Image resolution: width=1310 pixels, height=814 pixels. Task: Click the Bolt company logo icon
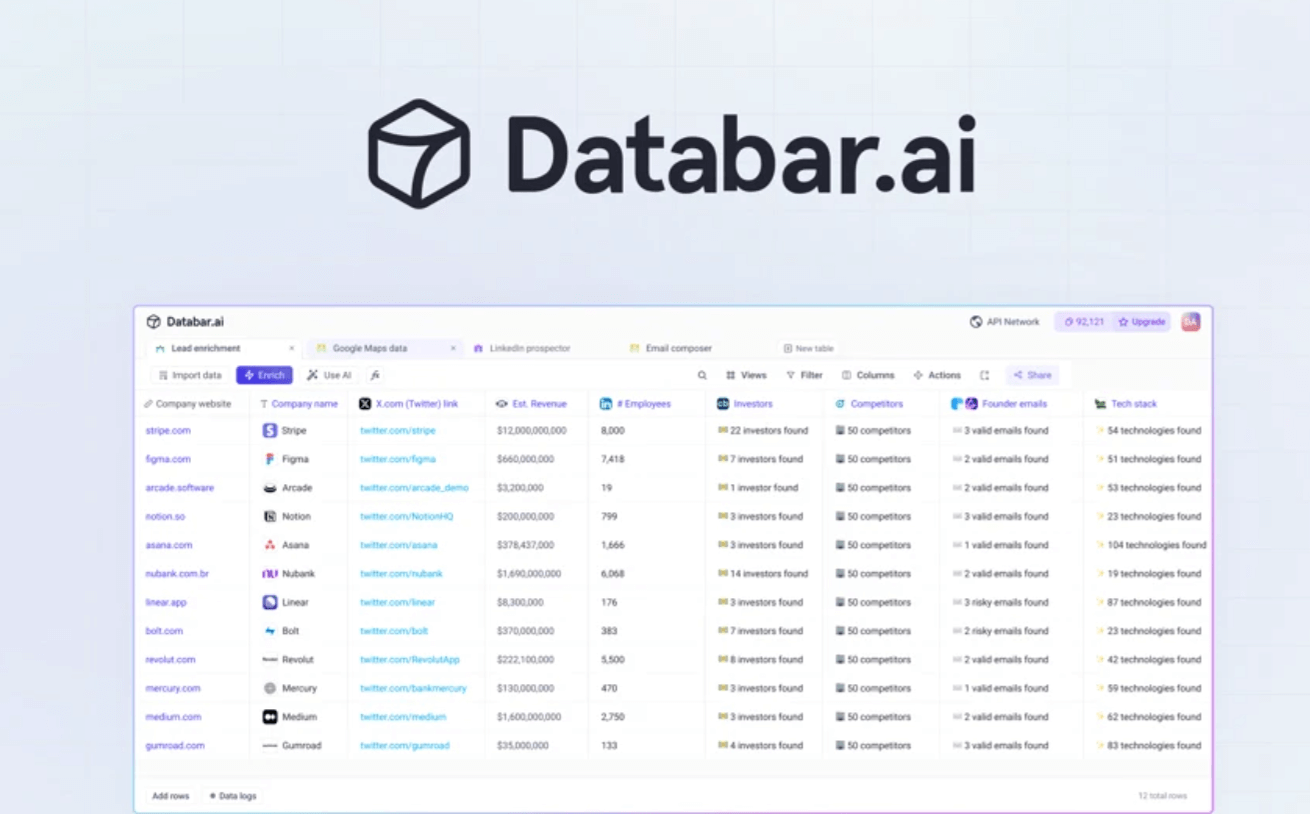270,631
